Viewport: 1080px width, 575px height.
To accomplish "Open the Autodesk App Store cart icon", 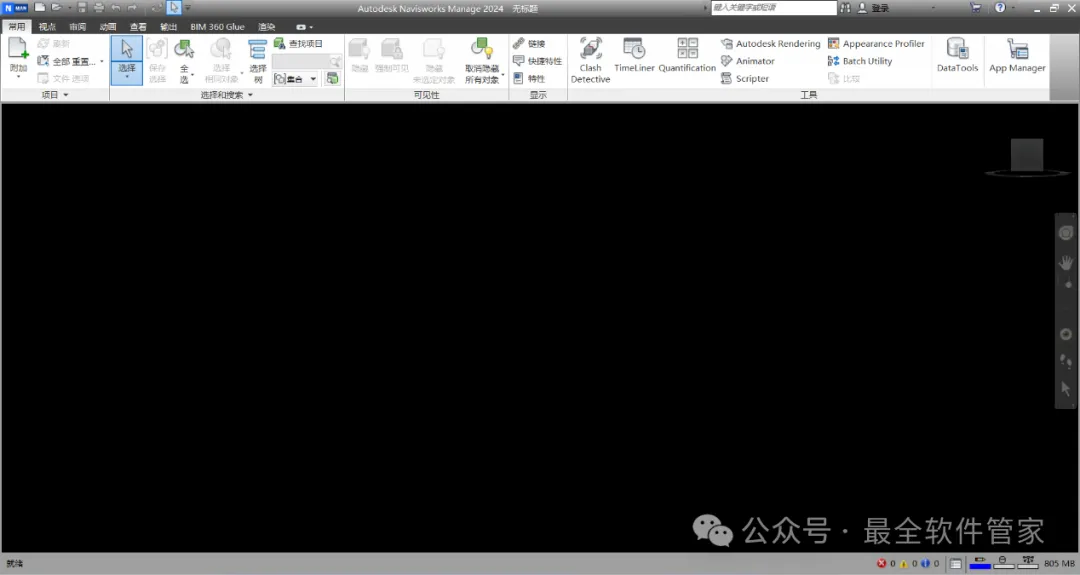I will 975,8.
